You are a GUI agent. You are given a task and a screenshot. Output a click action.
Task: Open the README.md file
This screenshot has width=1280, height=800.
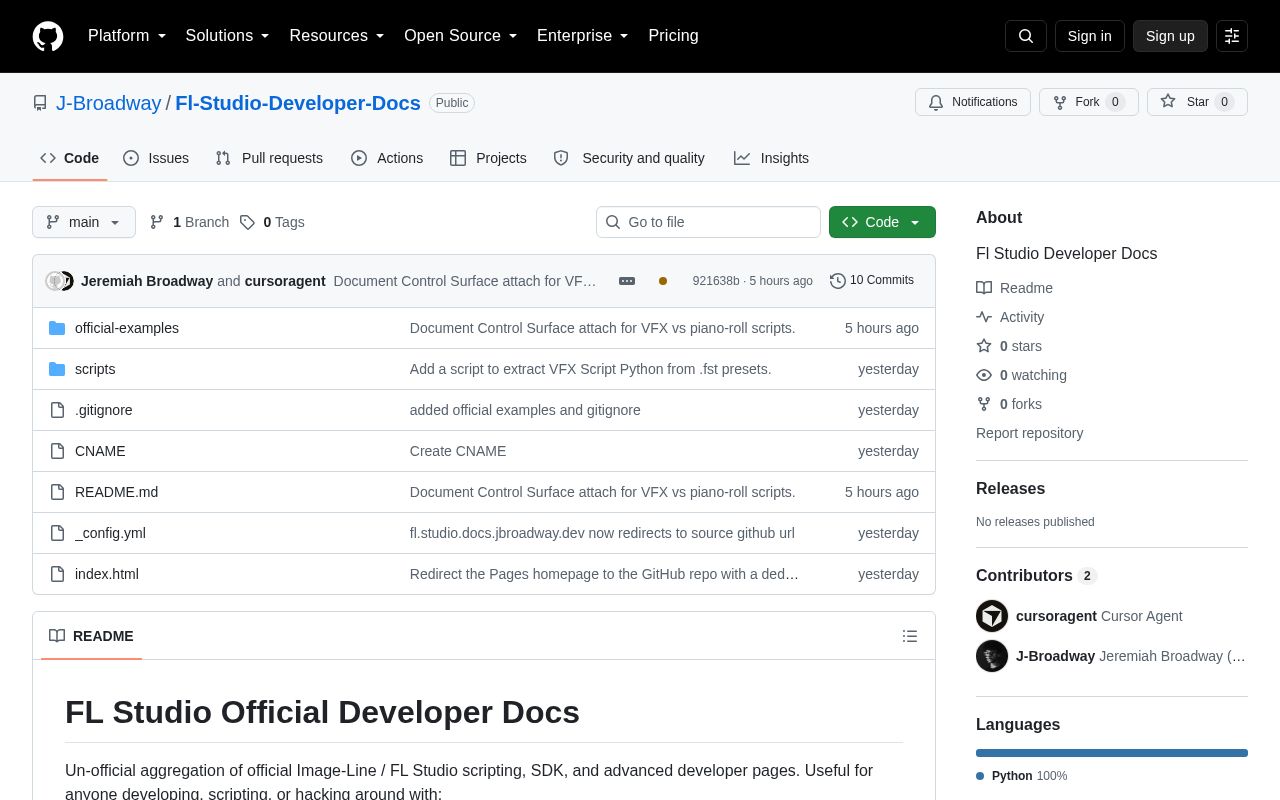pos(116,492)
